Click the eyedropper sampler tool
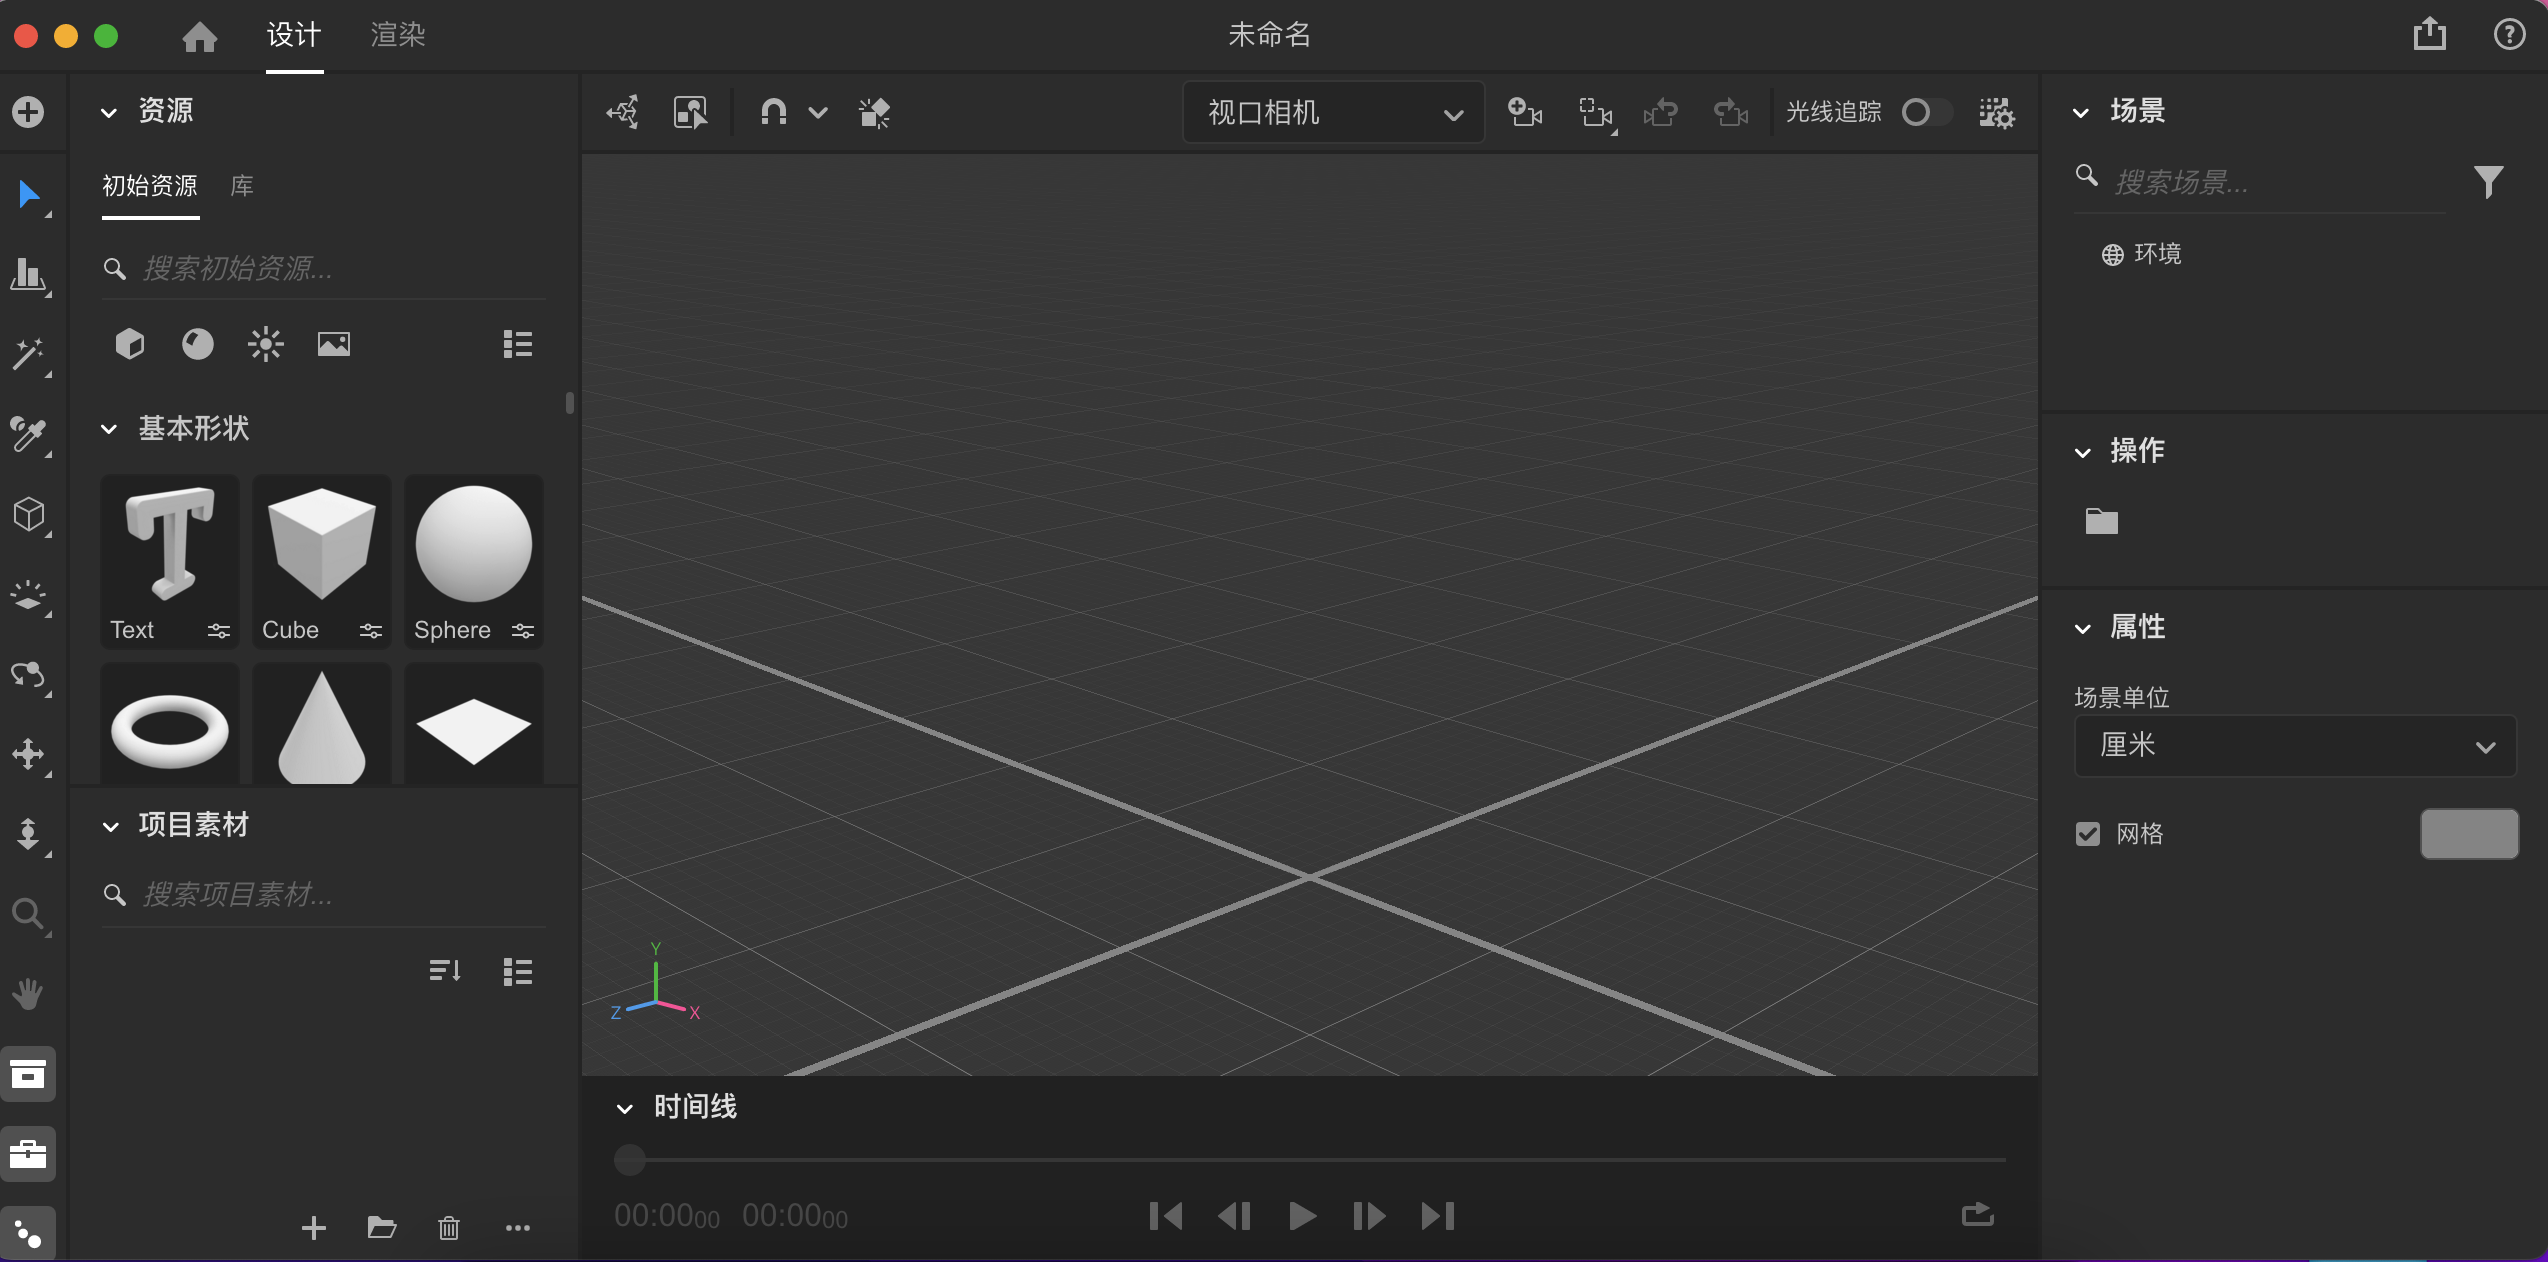Screen dimensions: 2548x1262 [27, 434]
